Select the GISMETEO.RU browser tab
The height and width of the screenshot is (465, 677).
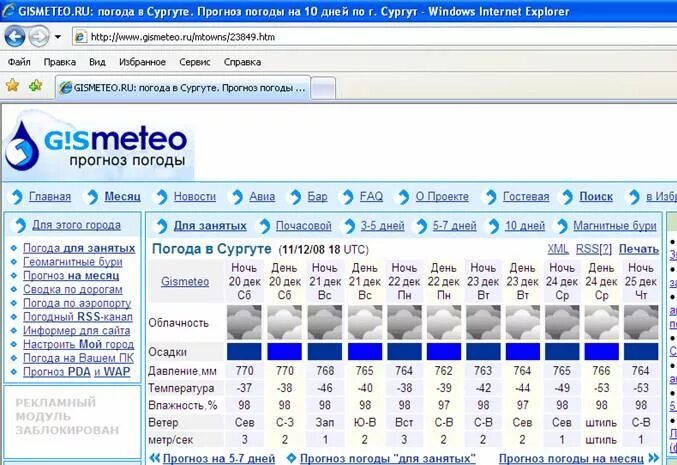click(183, 88)
